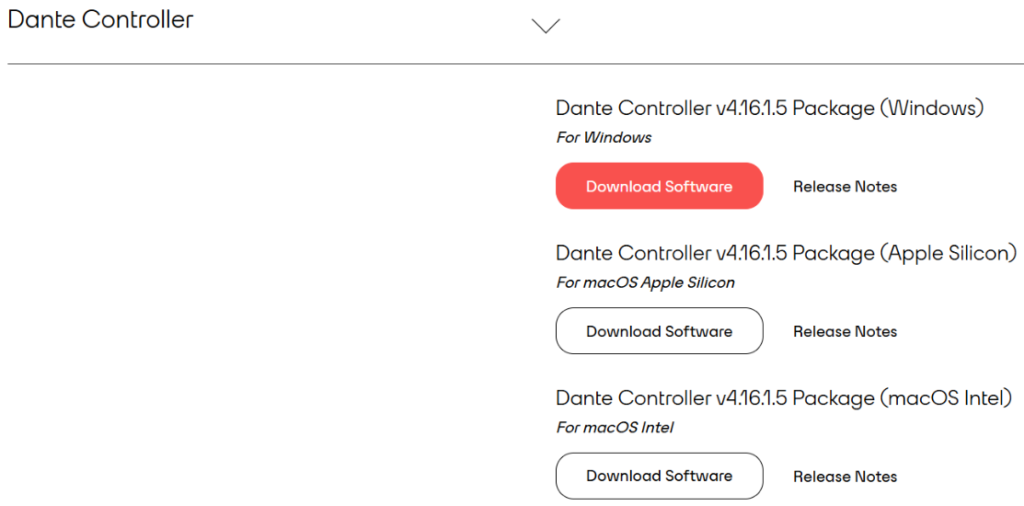Click the italic 'For macOS Intel' subtitle

click(615, 428)
